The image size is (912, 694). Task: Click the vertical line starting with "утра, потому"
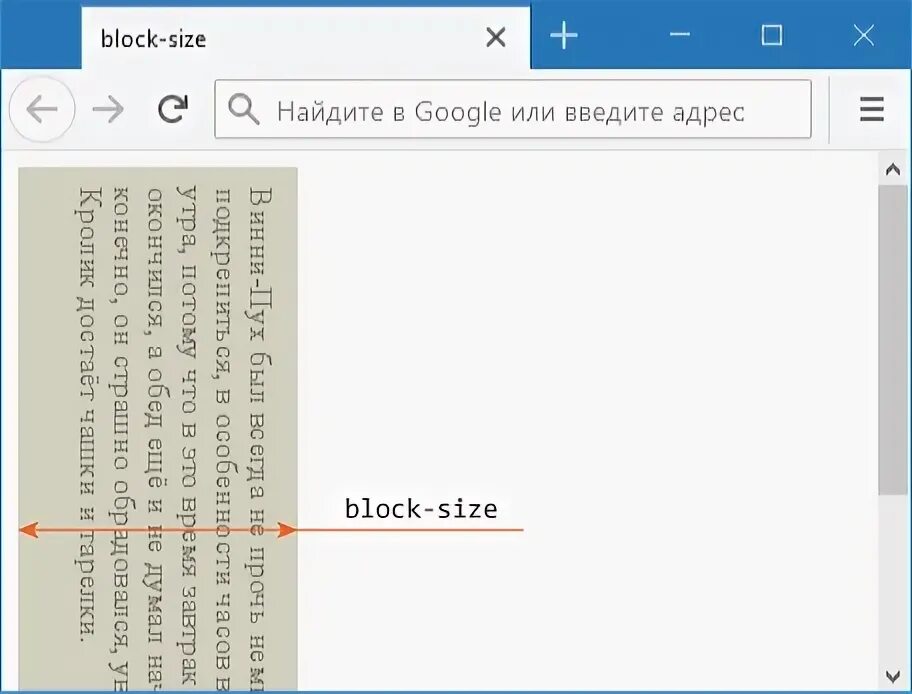[x=188, y=436]
